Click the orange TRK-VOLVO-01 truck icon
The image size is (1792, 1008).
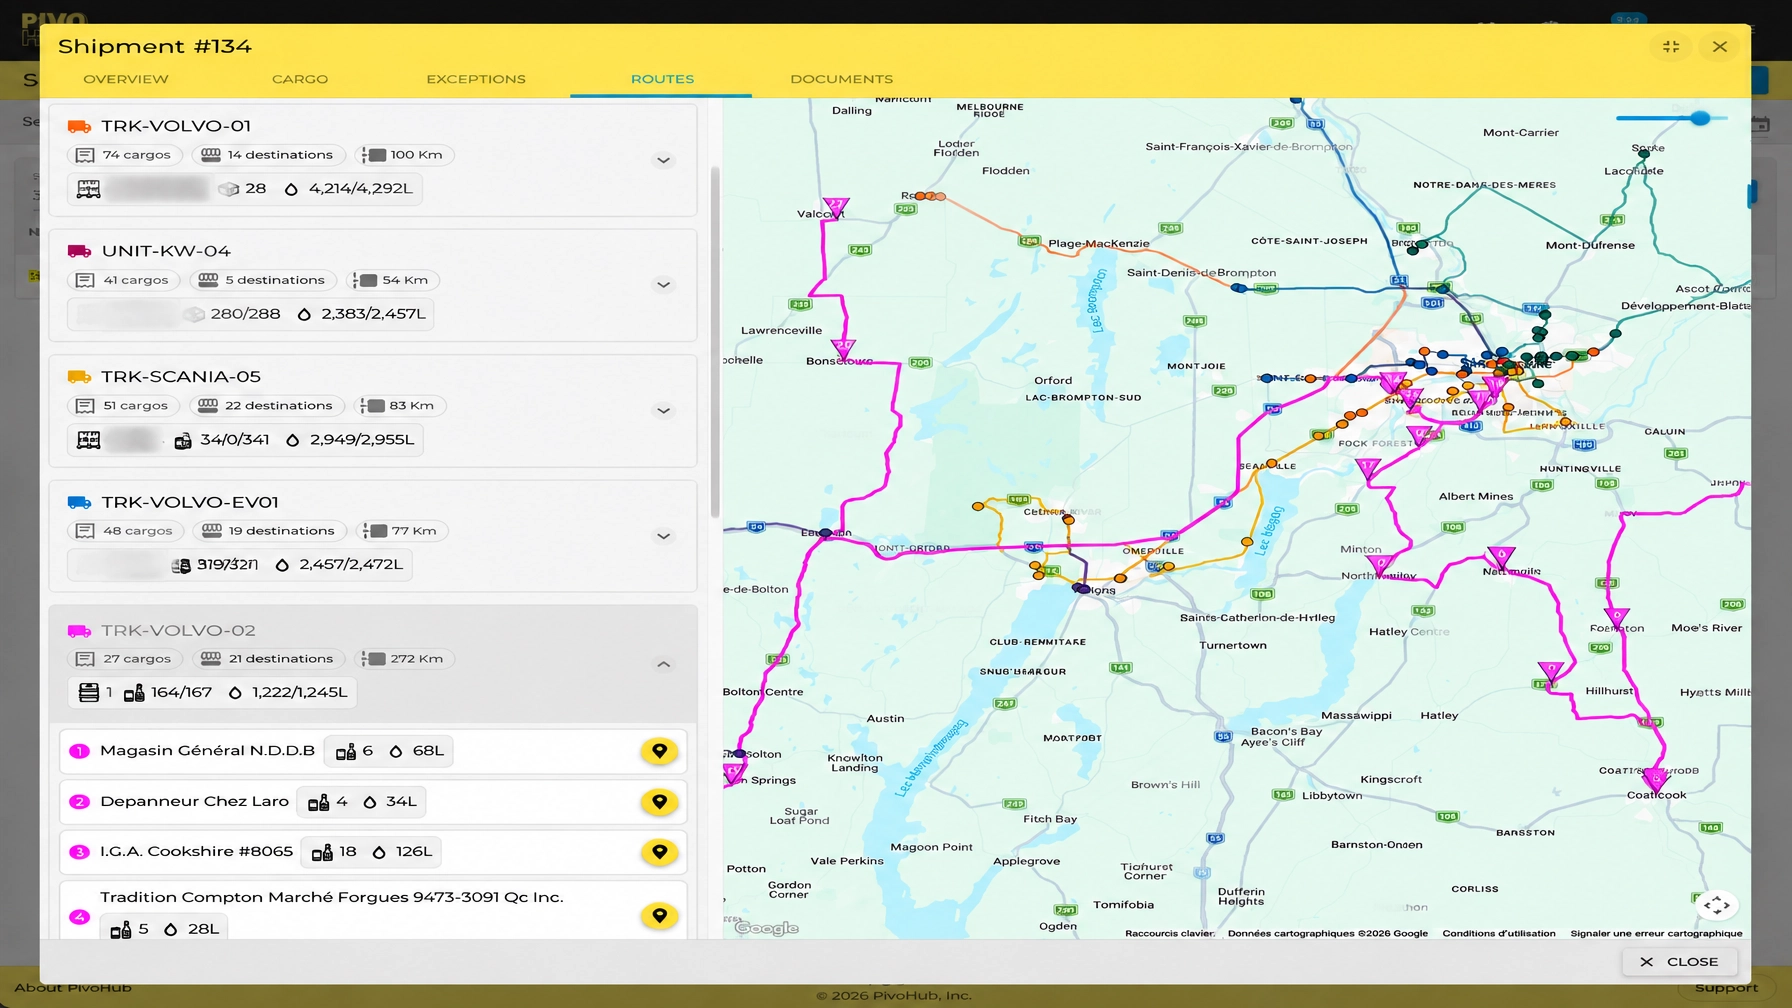(x=79, y=126)
